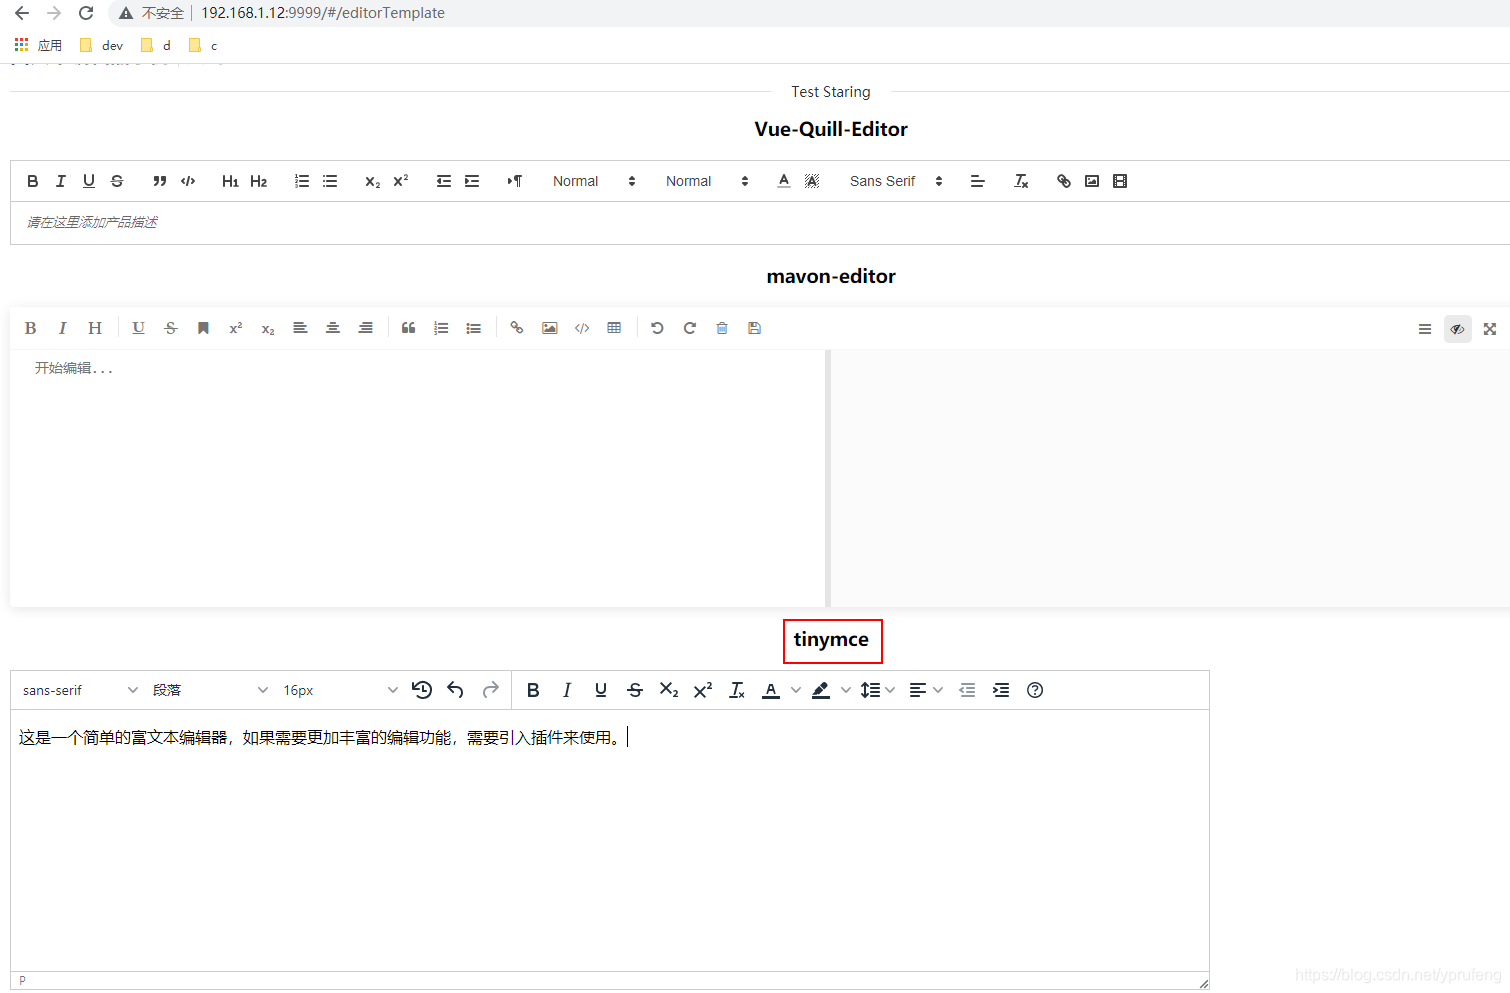The height and width of the screenshot is (993, 1510).
Task: Insert table in mavon-editor
Action: pyautogui.click(x=614, y=328)
